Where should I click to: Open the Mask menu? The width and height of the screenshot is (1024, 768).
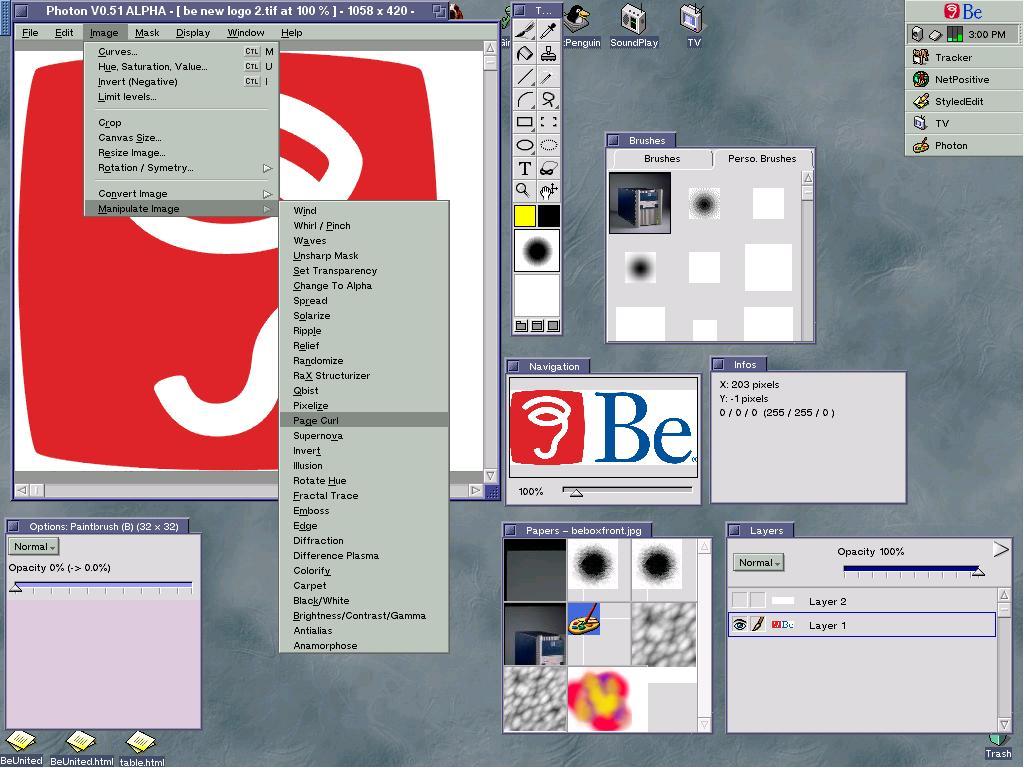147,33
